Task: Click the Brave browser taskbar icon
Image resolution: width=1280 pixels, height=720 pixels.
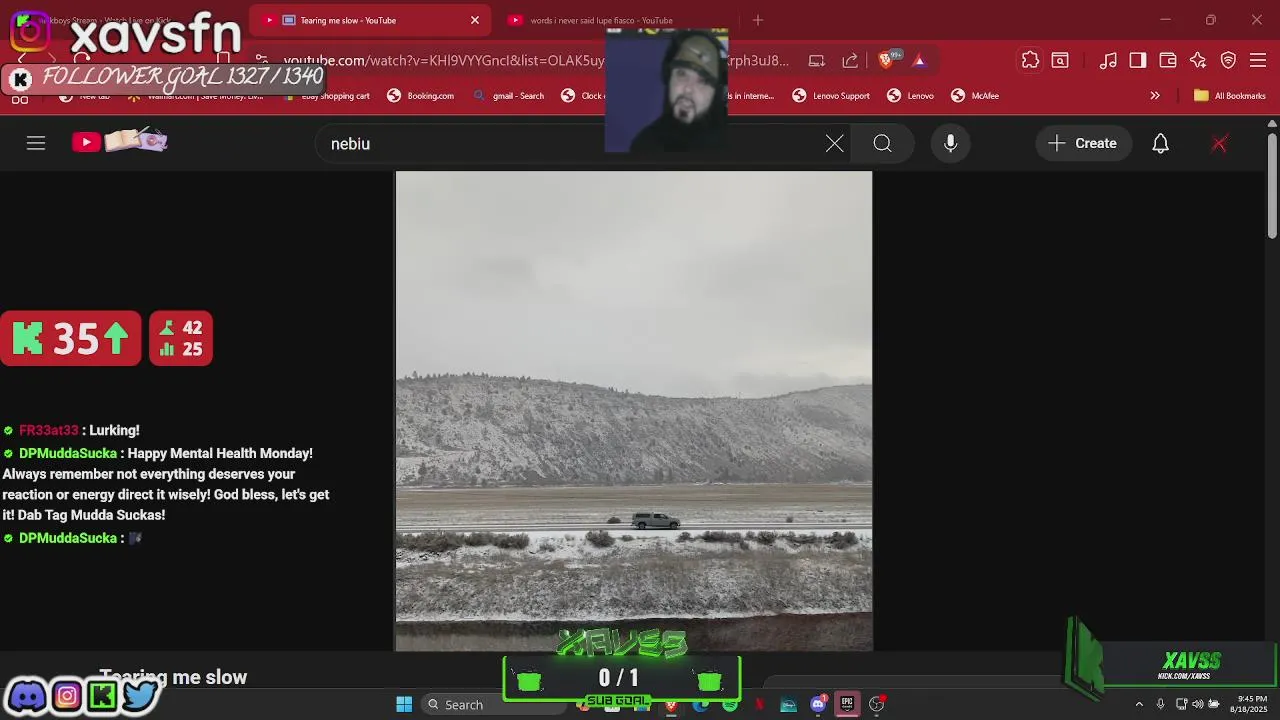Action: [671, 705]
